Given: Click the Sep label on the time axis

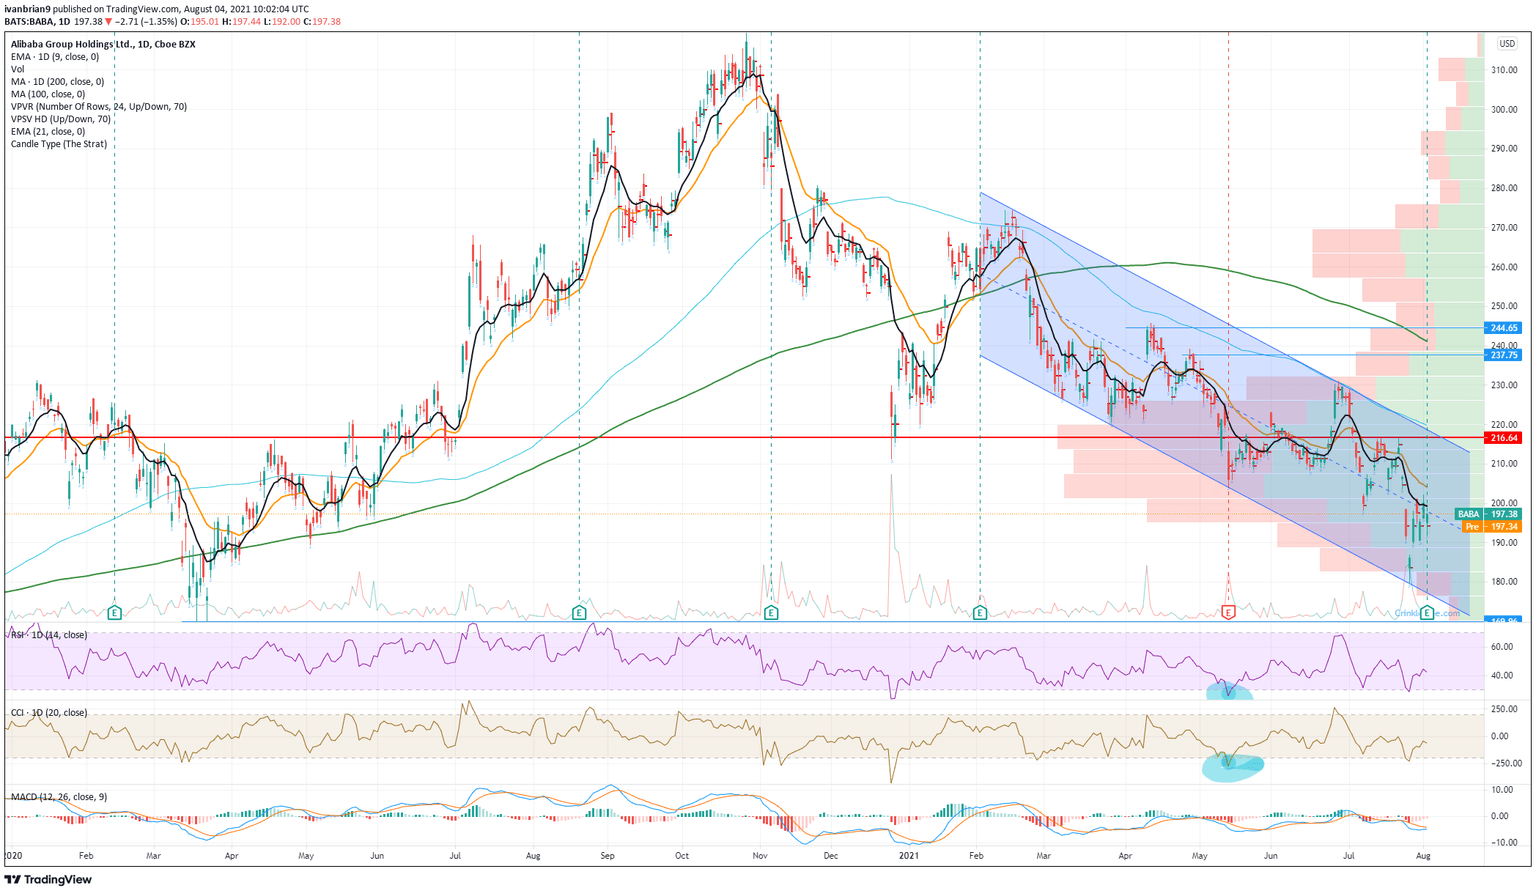Looking at the screenshot, I should click(607, 856).
